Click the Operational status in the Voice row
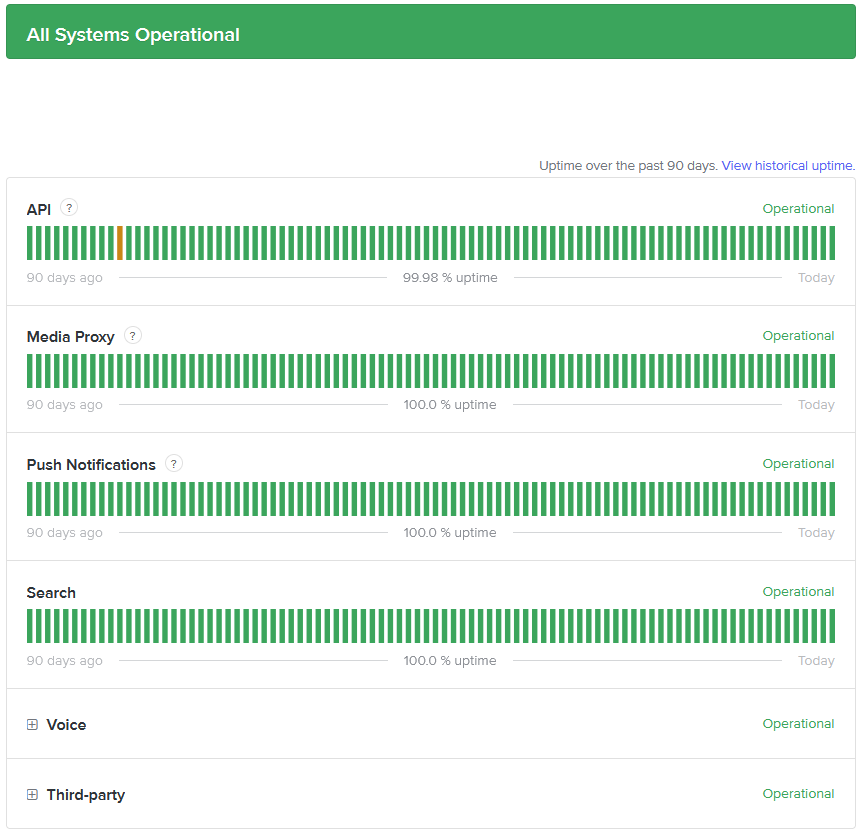 [x=798, y=724]
